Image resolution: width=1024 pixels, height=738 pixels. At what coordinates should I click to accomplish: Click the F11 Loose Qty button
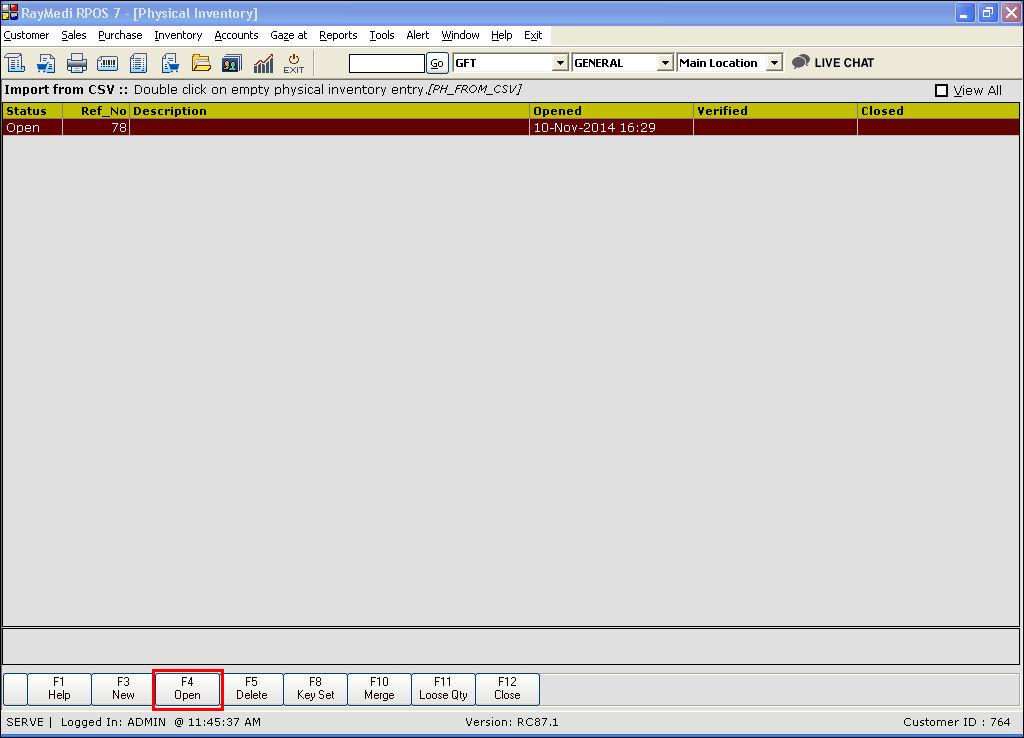tap(443, 689)
